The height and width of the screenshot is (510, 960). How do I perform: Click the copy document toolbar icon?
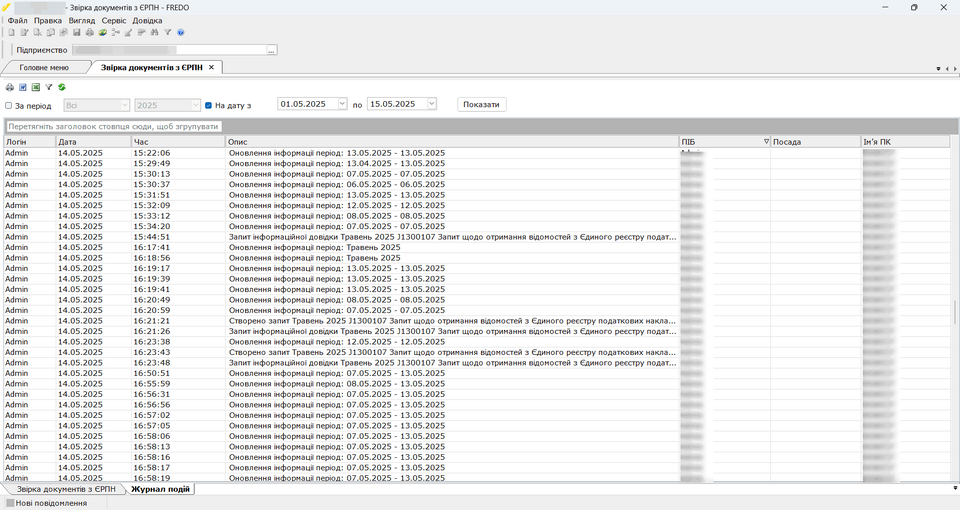click(x=51, y=32)
